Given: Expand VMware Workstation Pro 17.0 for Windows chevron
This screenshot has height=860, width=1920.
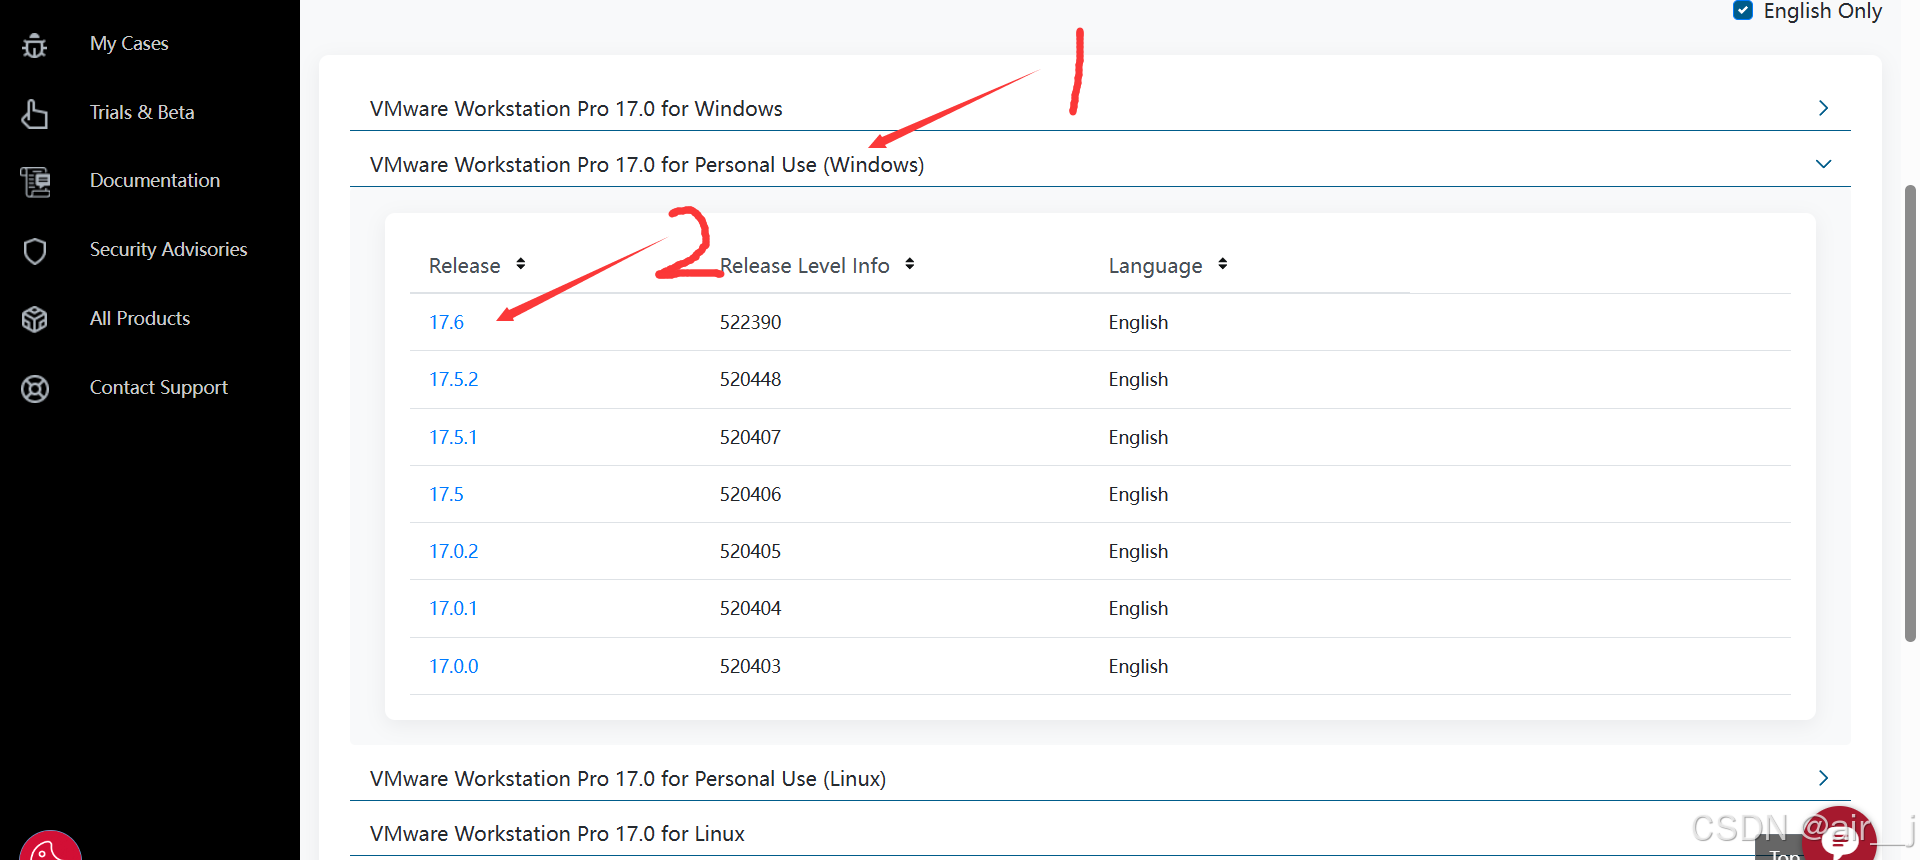Looking at the screenshot, I should pos(1823,108).
